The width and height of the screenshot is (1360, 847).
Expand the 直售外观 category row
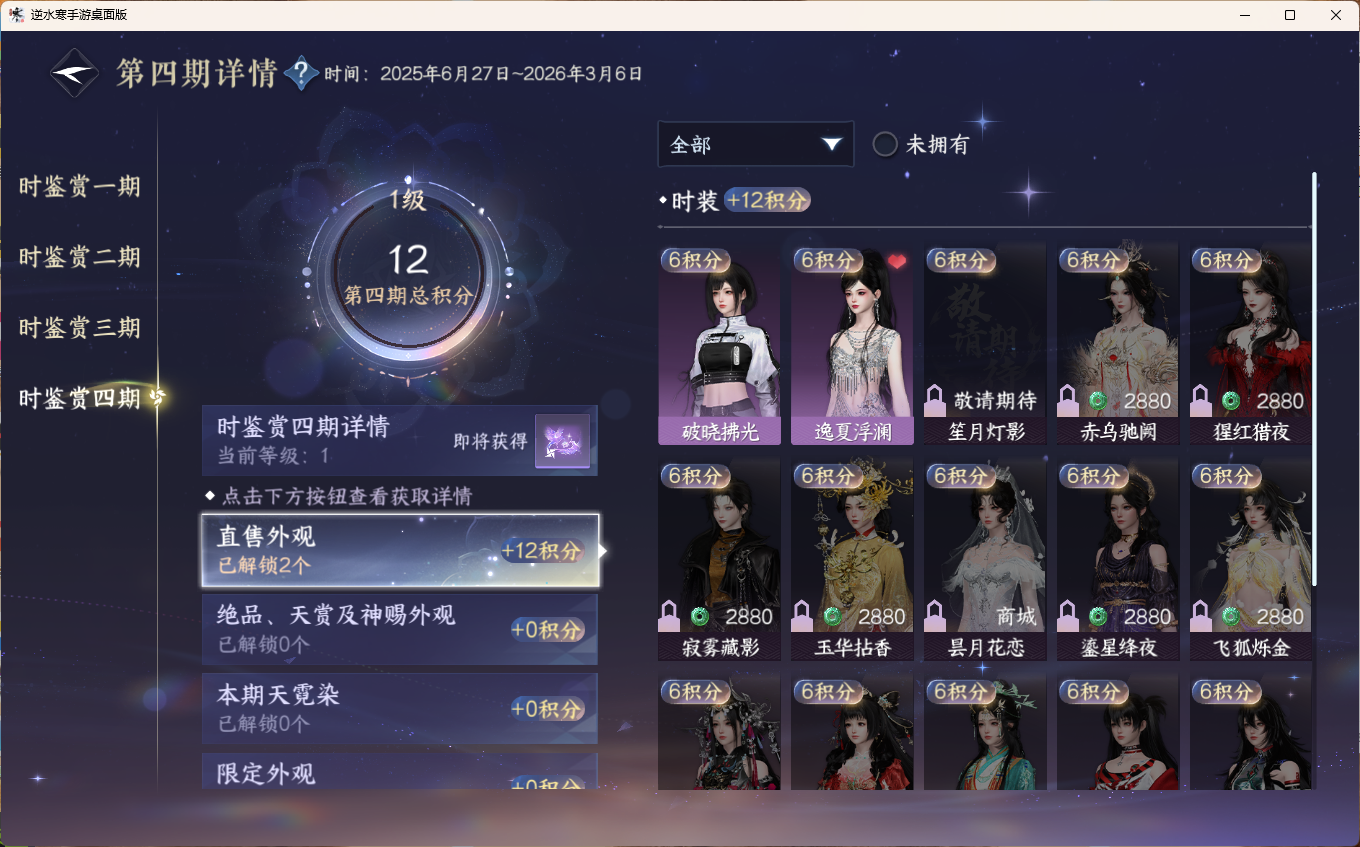400,550
